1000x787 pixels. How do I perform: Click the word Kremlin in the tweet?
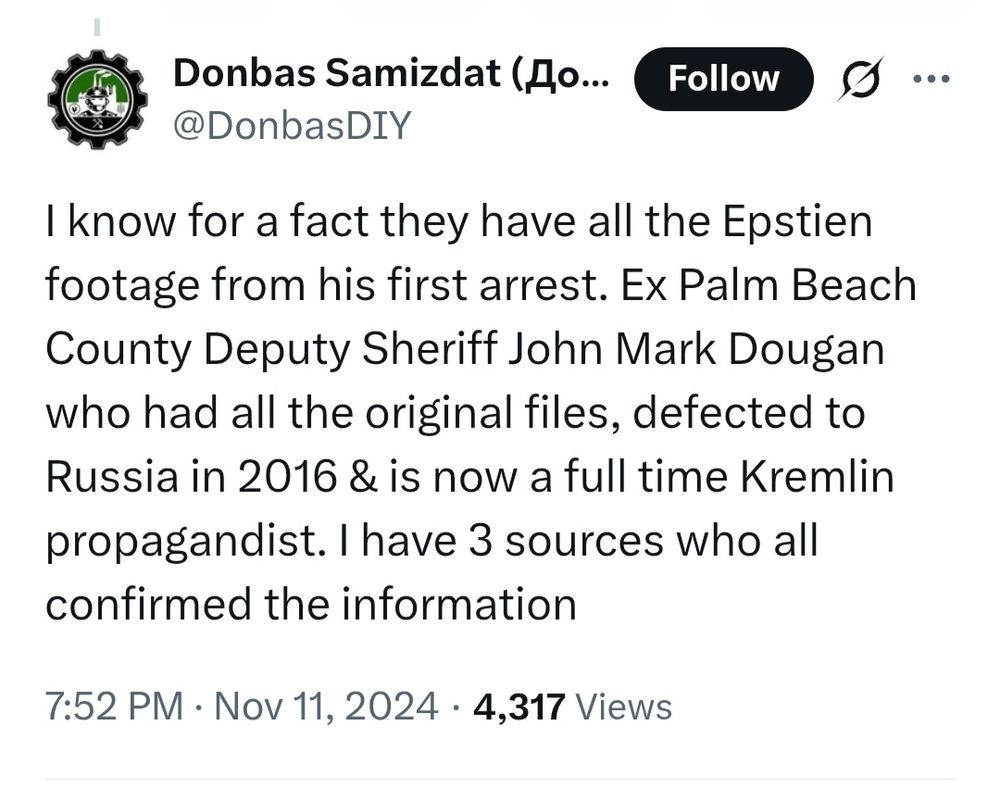pos(816,477)
